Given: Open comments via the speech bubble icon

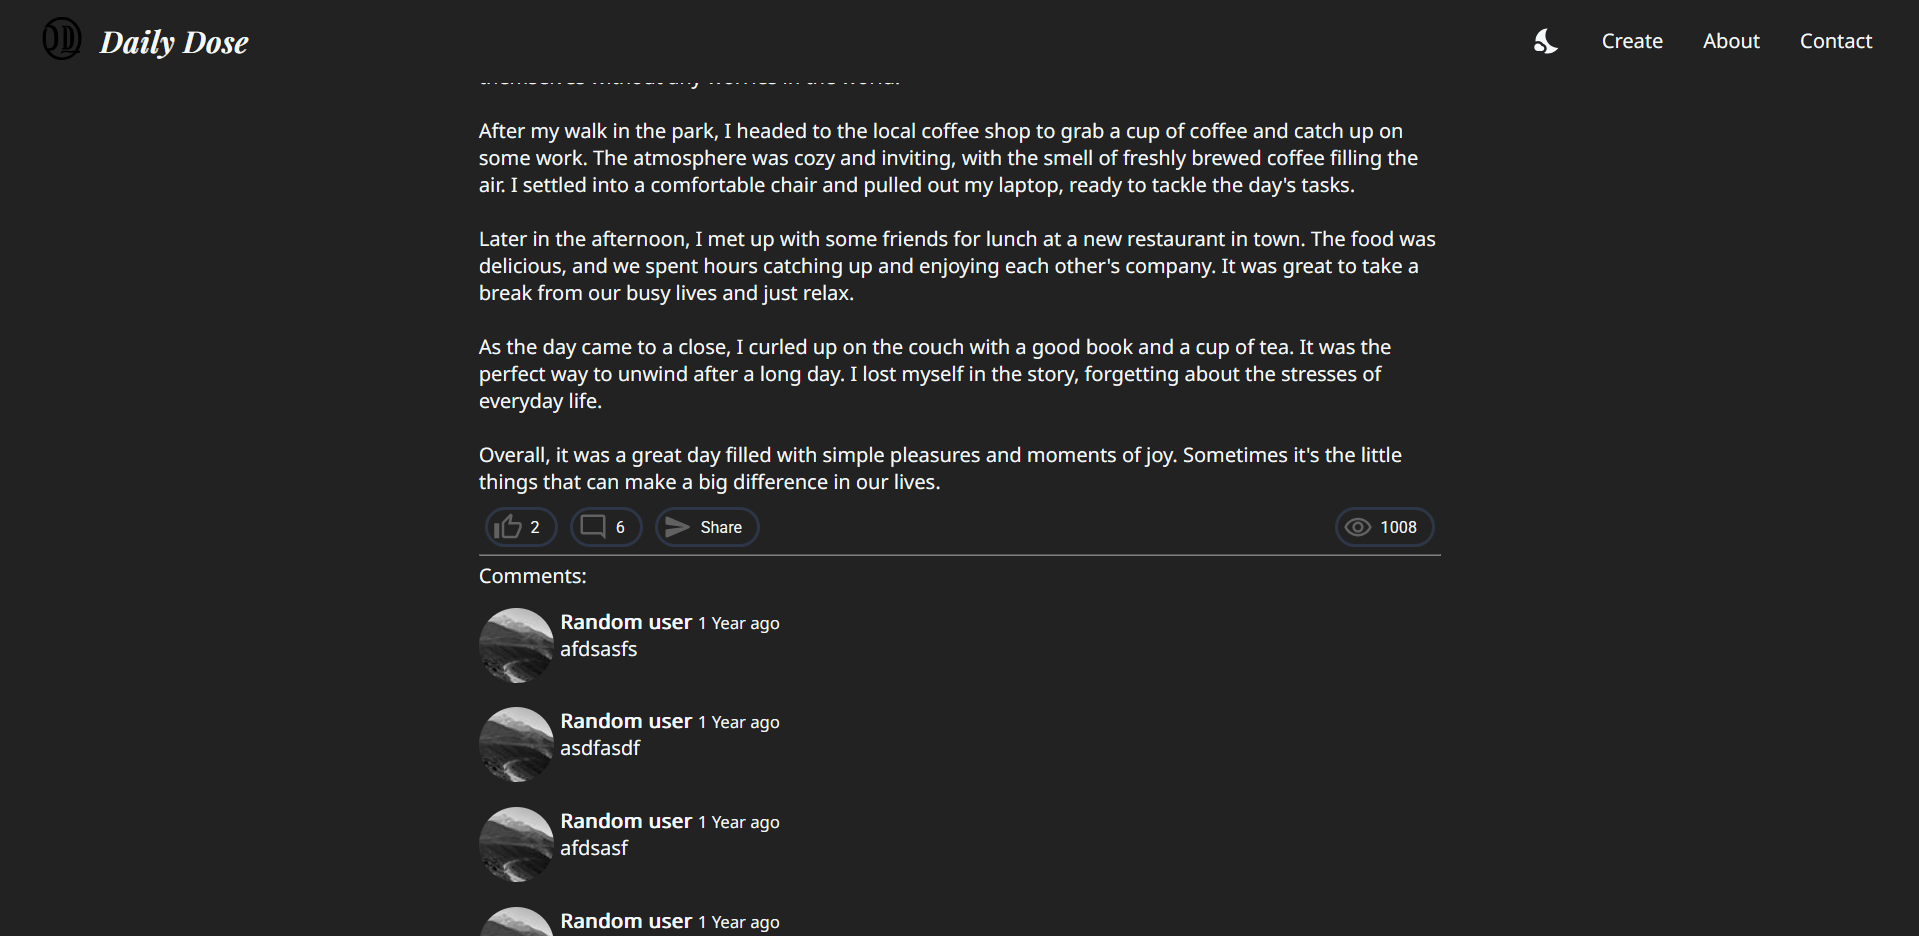Looking at the screenshot, I should coord(594,527).
